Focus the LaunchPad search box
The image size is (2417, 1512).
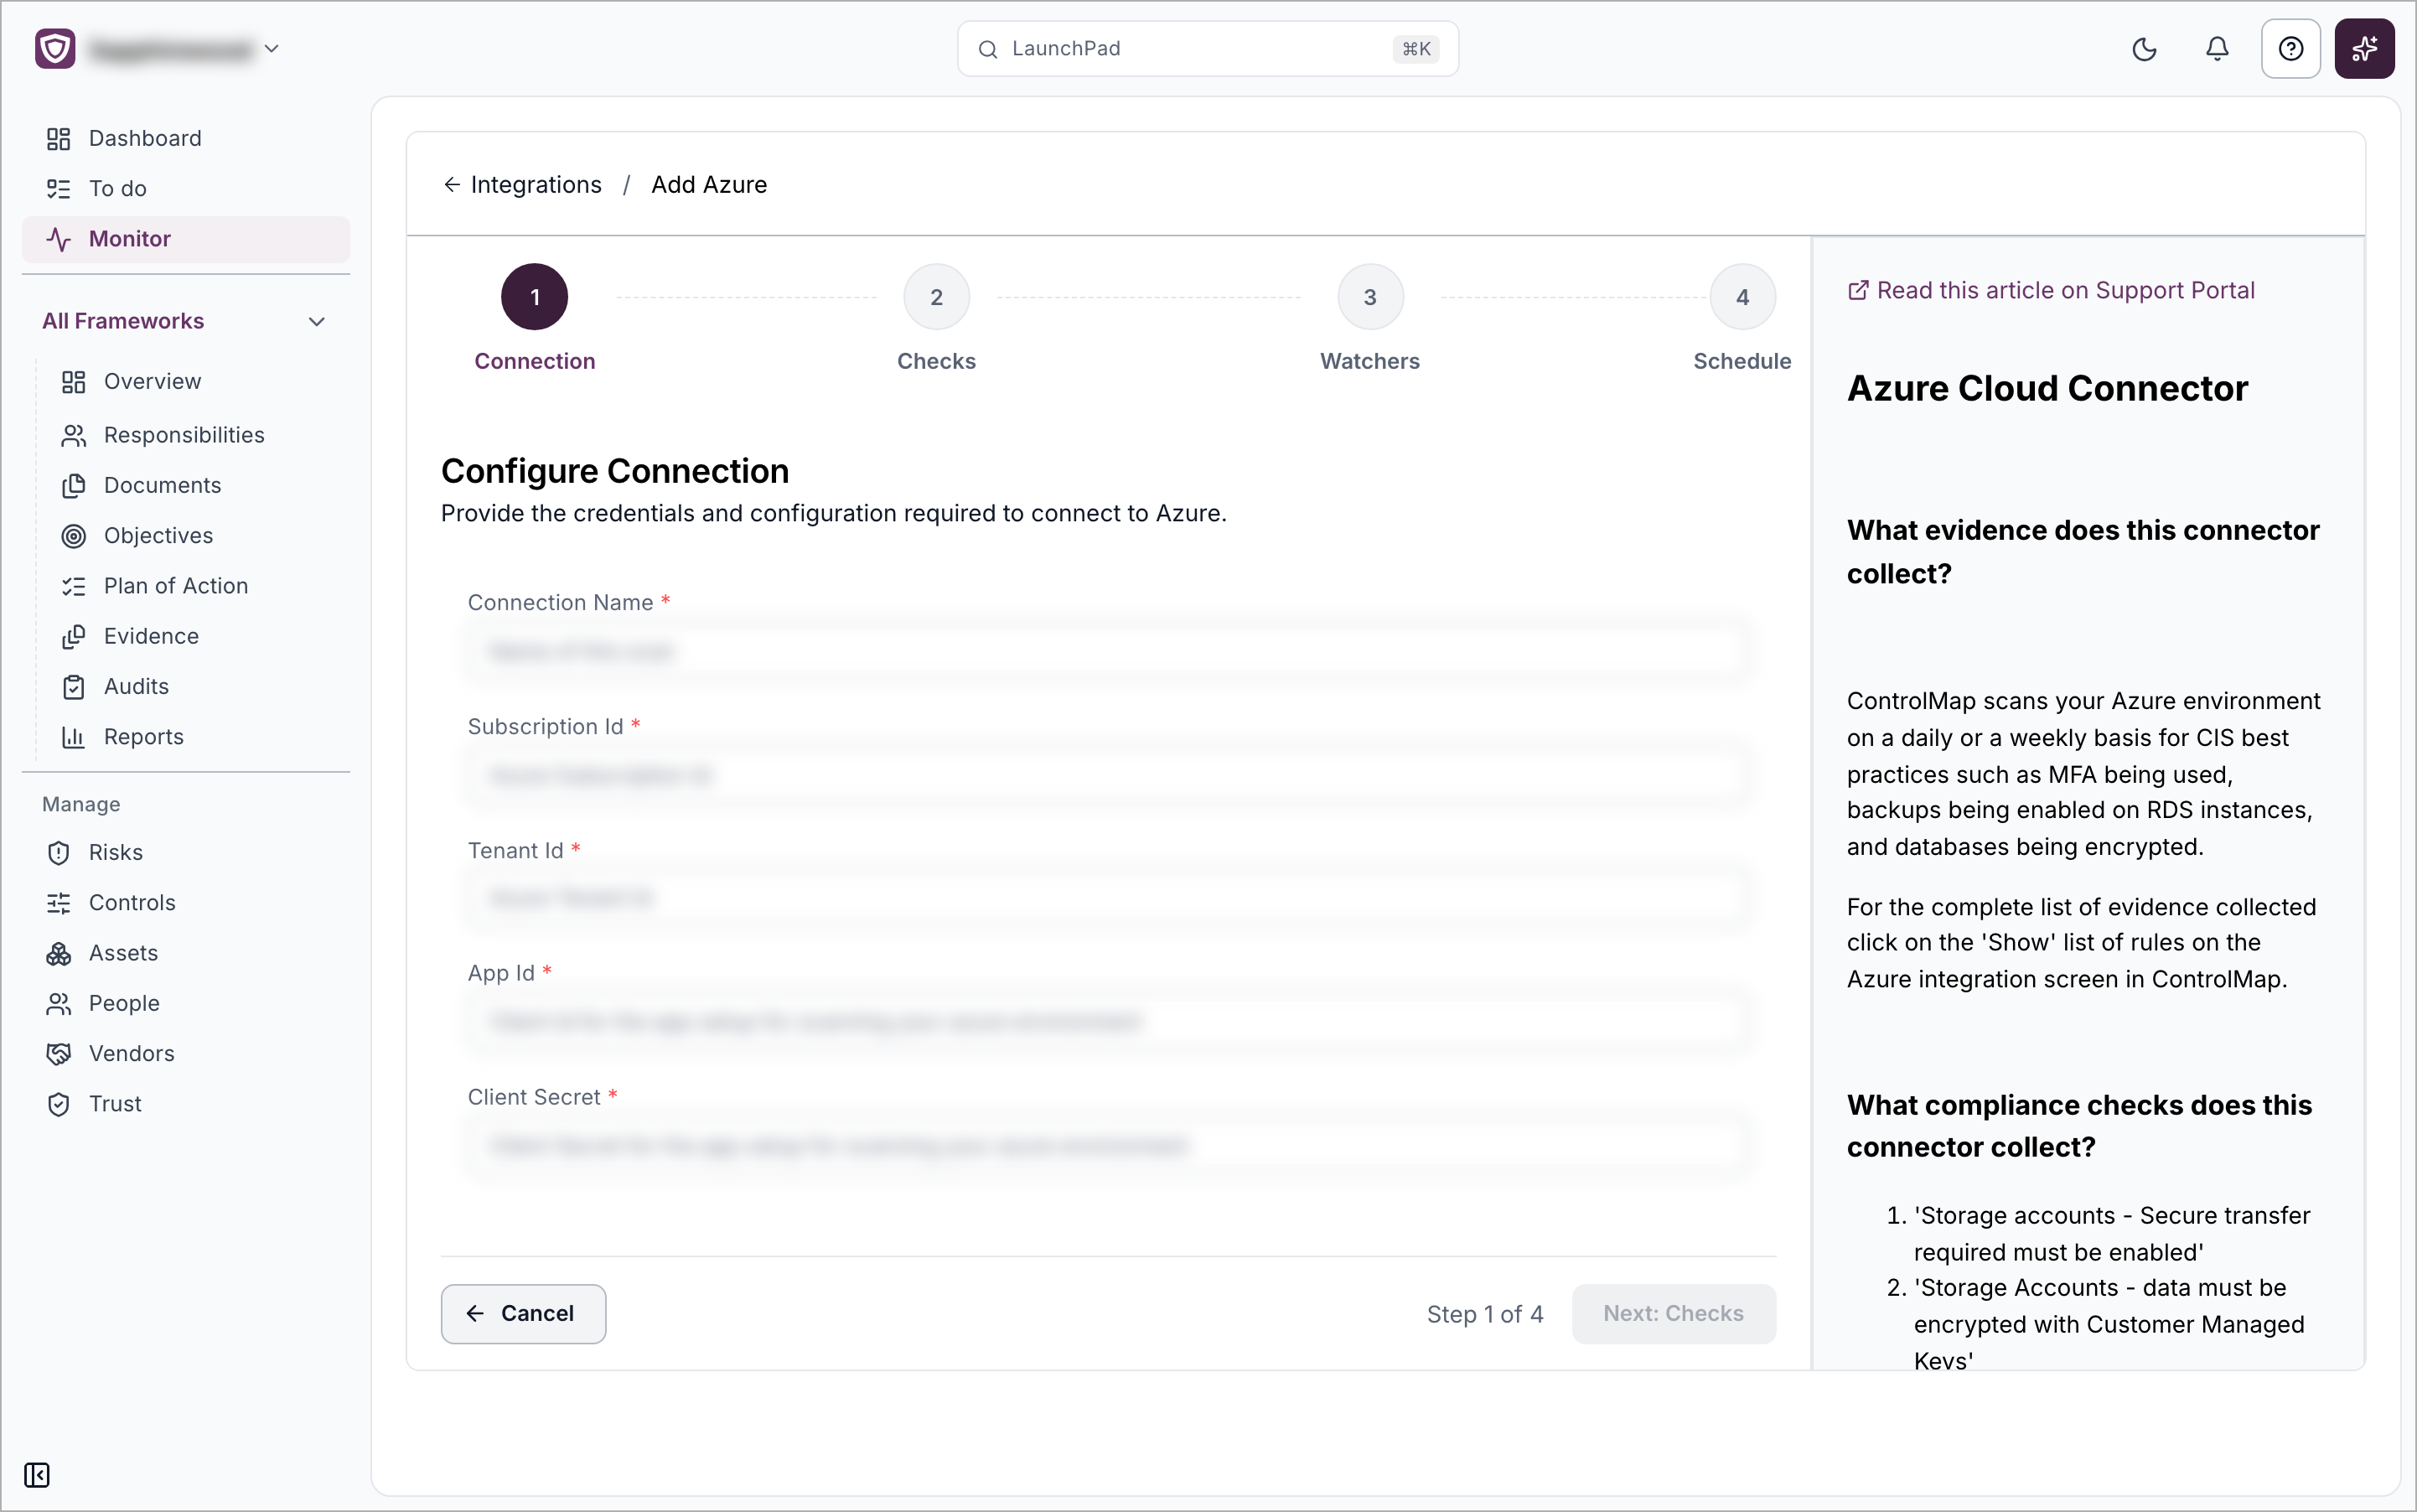(1207, 48)
